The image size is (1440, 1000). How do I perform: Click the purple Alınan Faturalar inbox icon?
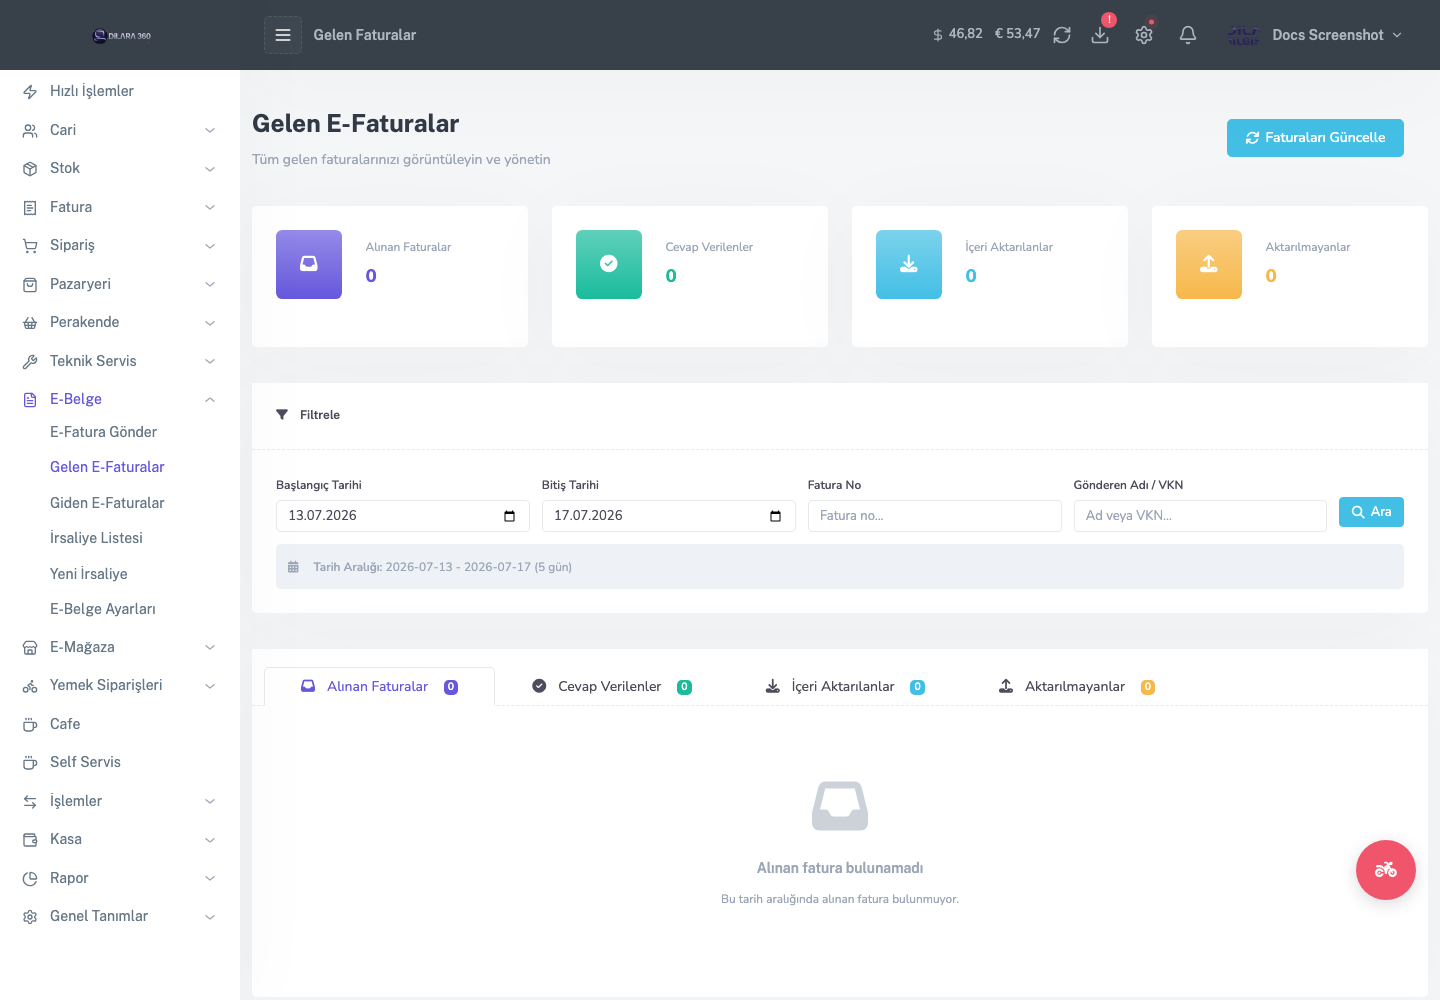click(x=309, y=264)
